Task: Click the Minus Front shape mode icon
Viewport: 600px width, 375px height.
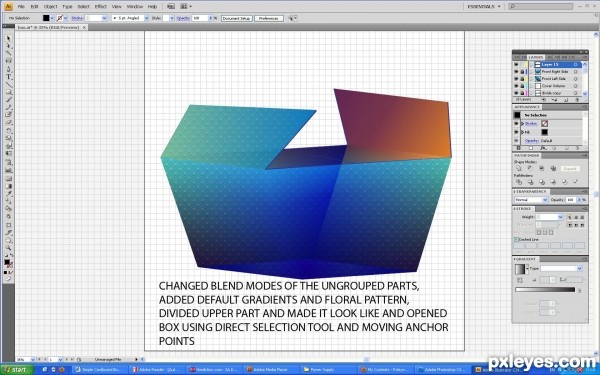Action: point(530,168)
